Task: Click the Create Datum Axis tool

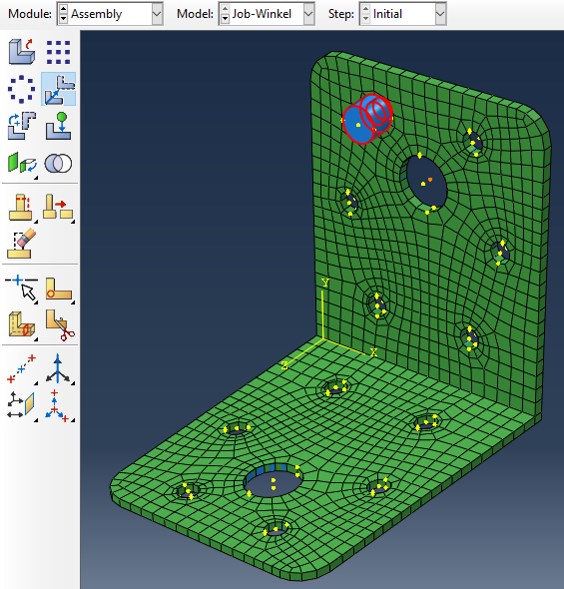Action: pyautogui.click(x=59, y=369)
